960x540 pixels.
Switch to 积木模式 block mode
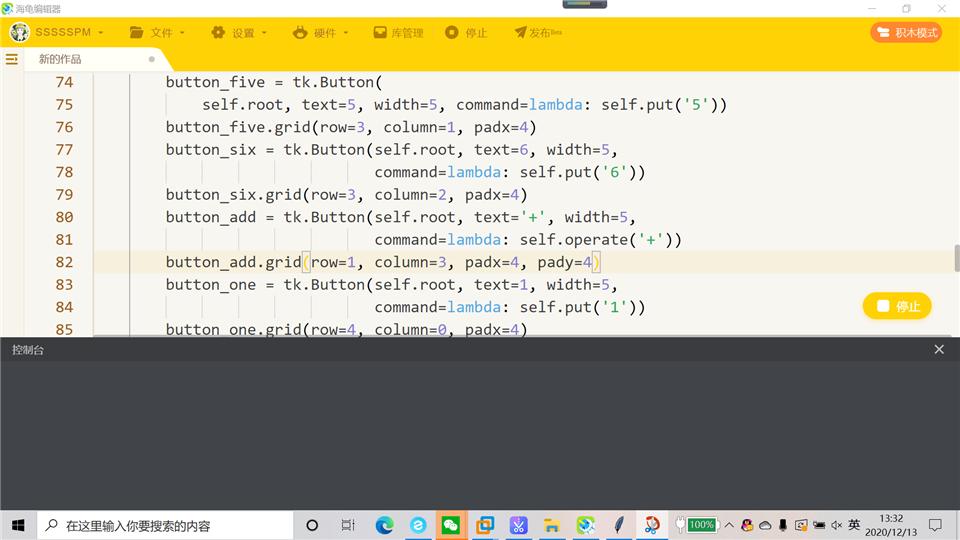tap(907, 32)
